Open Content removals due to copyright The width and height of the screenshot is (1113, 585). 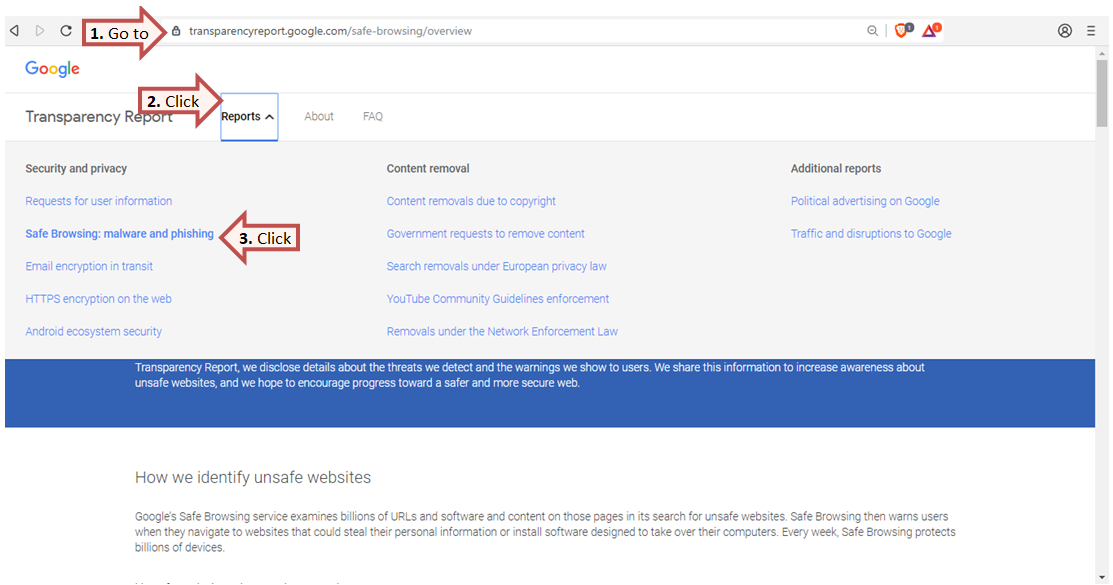tap(471, 201)
